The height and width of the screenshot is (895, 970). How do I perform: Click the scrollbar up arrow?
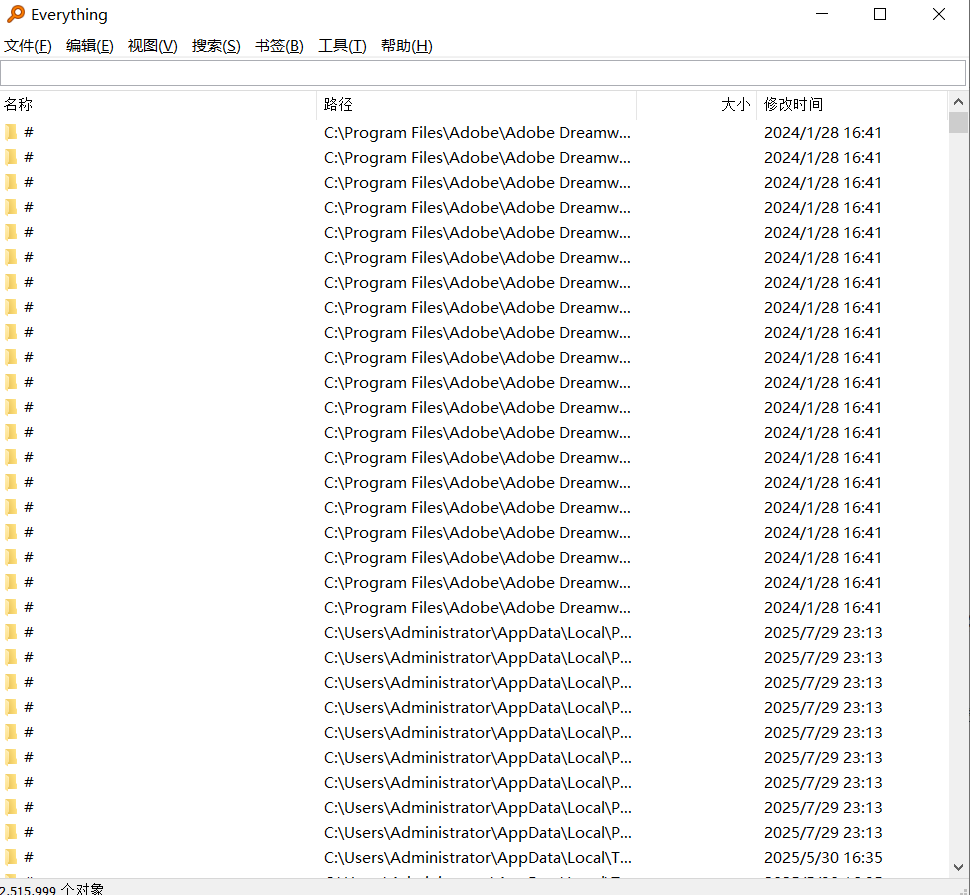point(958,102)
